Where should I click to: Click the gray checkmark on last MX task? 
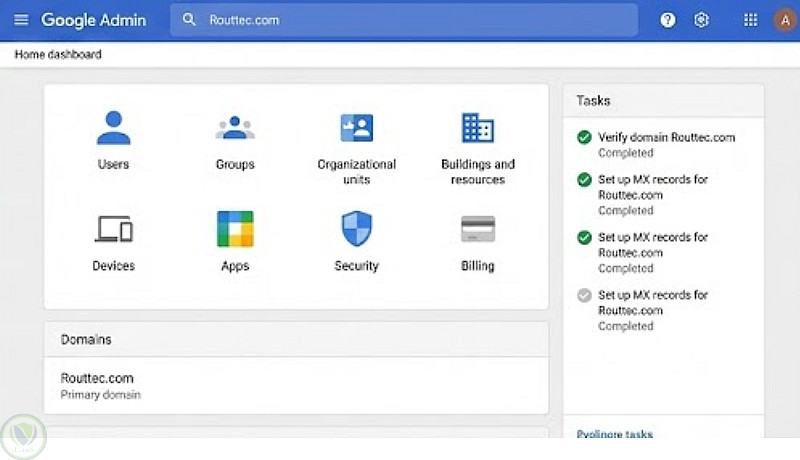click(x=584, y=295)
